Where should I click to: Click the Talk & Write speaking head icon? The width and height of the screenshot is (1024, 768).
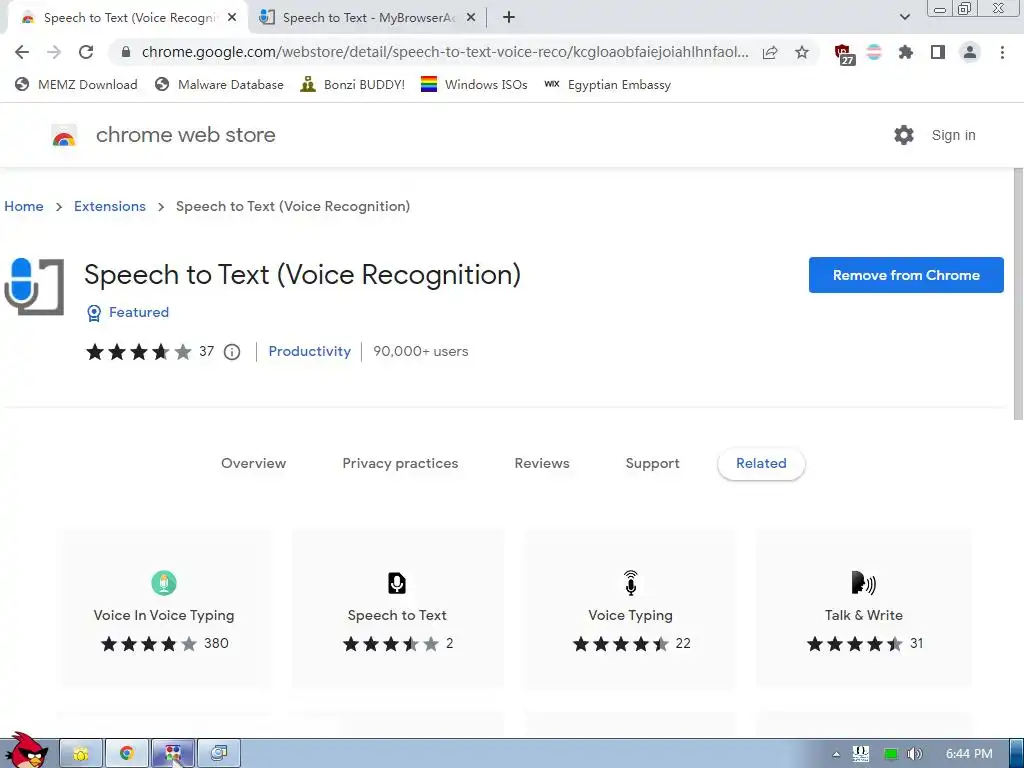[x=863, y=583]
